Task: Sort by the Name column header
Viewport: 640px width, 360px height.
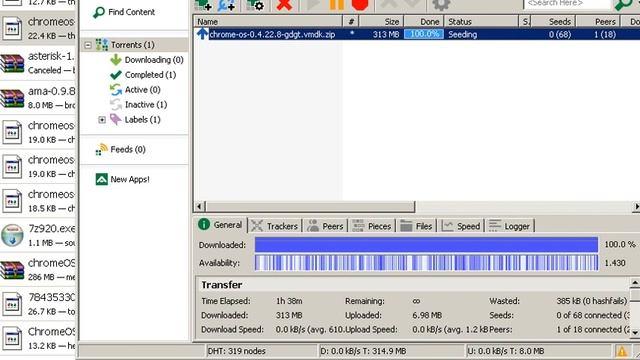Action: [x=268, y=22]
